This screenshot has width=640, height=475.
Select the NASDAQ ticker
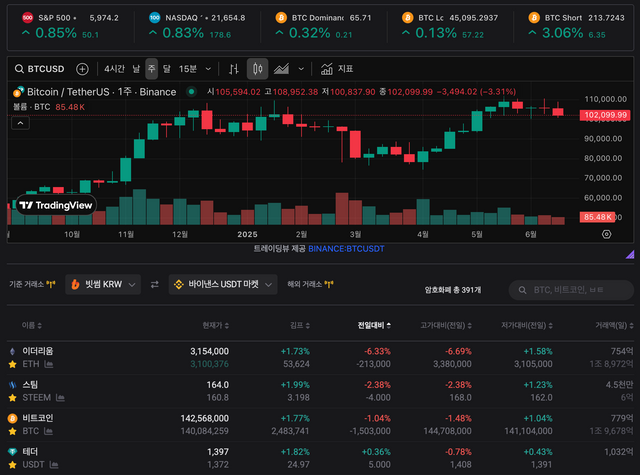click(x=197, y=26)
